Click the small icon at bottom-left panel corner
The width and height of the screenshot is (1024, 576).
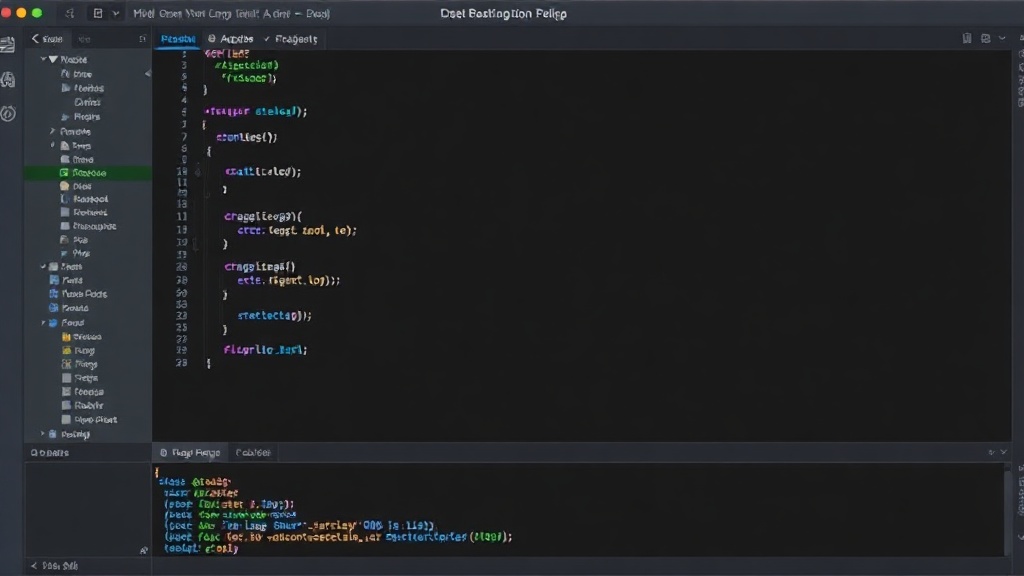144,551
